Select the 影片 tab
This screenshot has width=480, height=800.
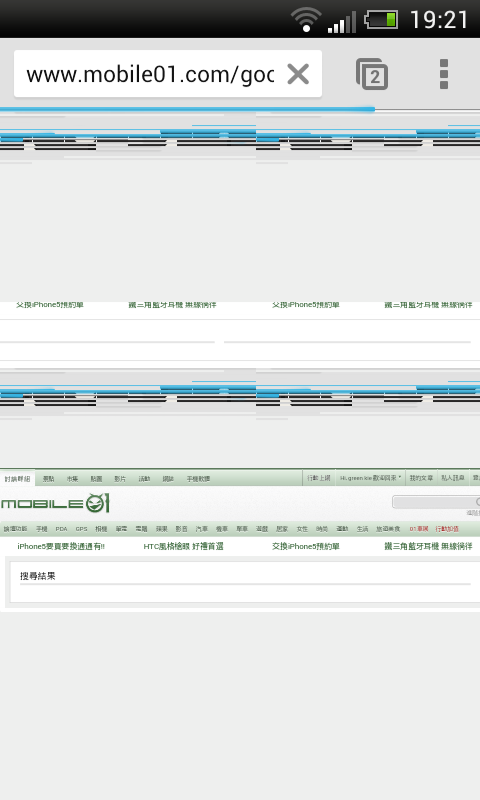(x=120, y=479)
